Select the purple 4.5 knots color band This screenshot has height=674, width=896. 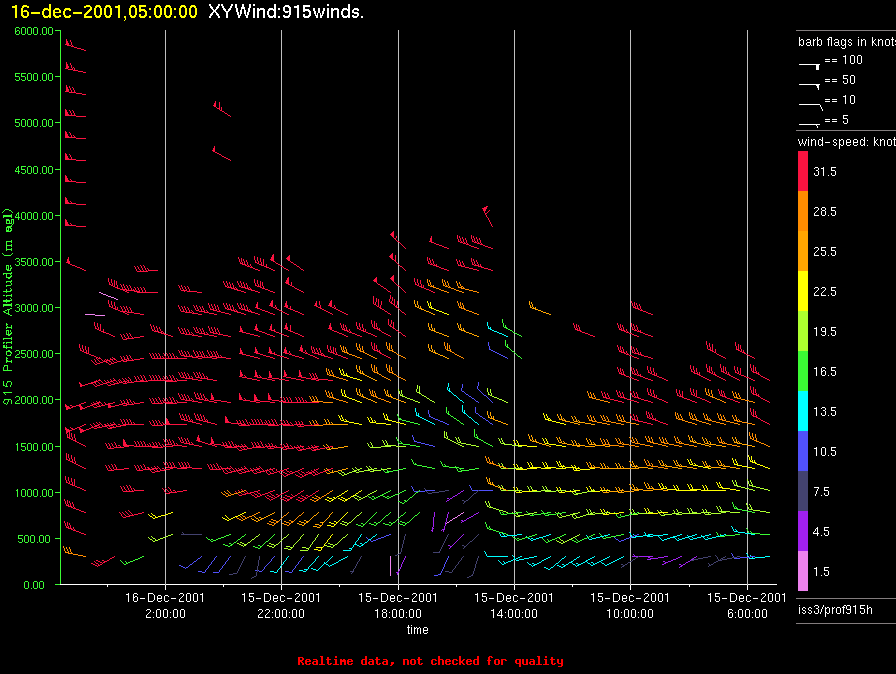coord(803,531)
